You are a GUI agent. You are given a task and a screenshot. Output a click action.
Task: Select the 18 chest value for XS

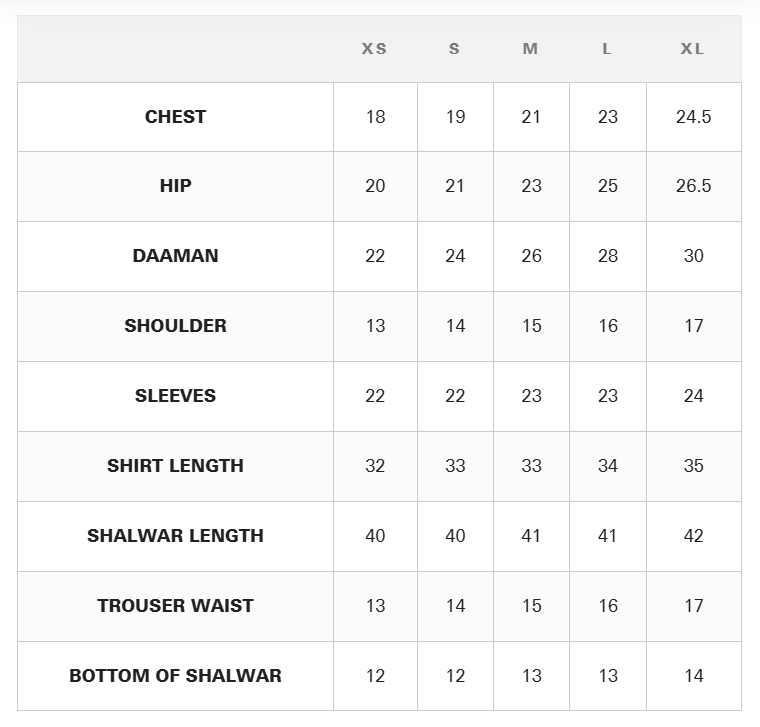click(375, 117)
